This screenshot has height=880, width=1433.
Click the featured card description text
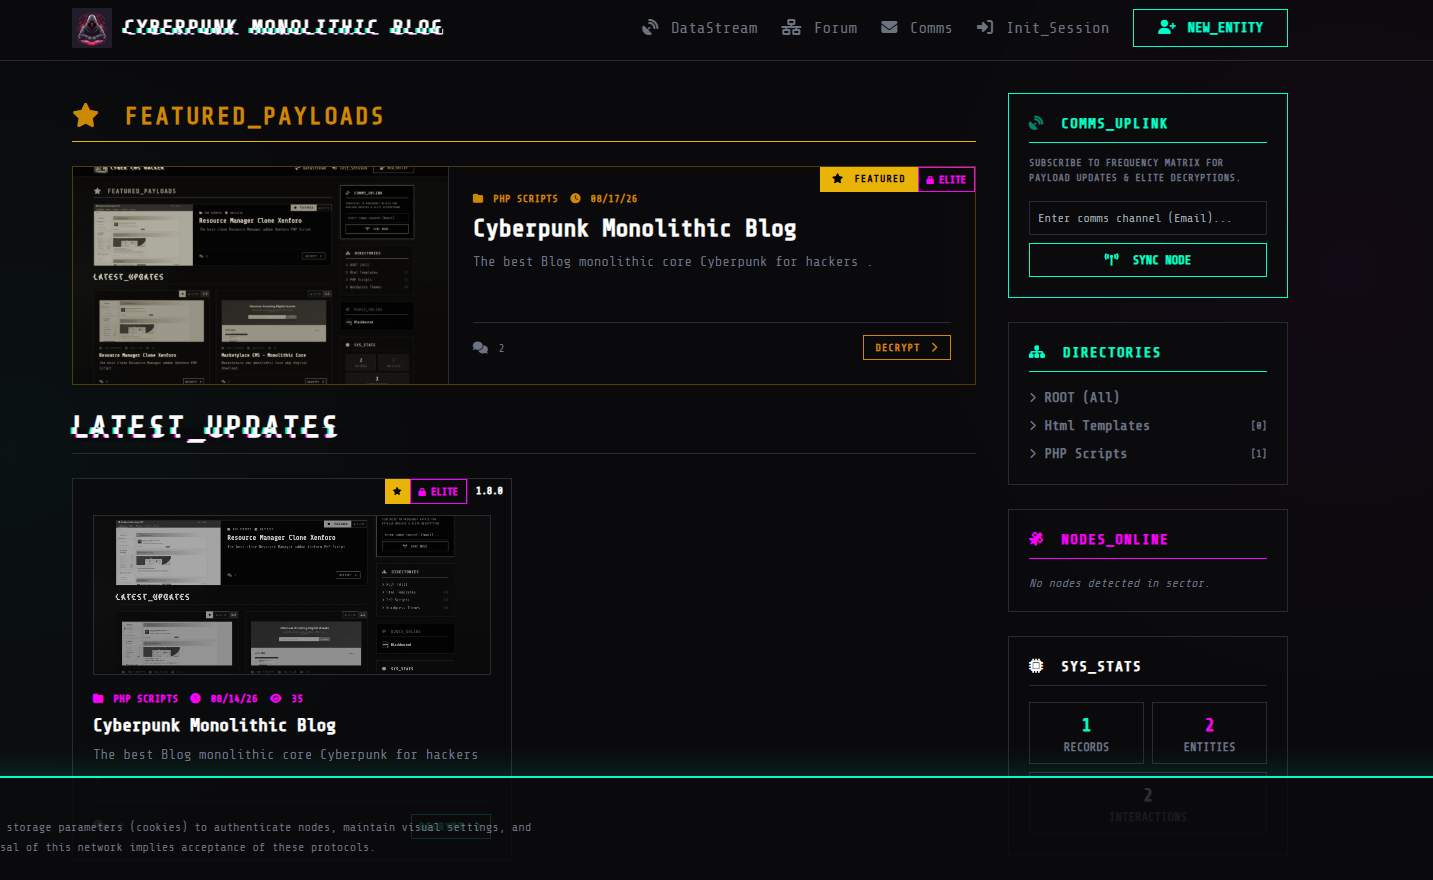672,262
